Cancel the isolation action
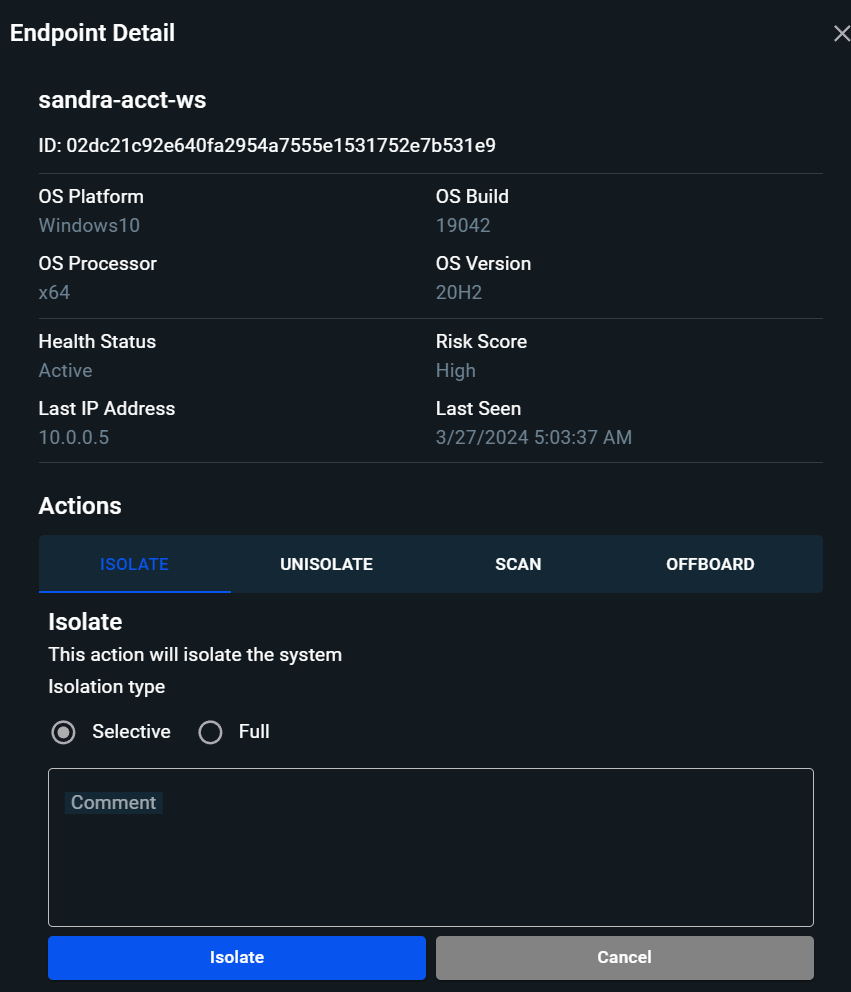This screenshot has width=851, height=992. point(624,957)
